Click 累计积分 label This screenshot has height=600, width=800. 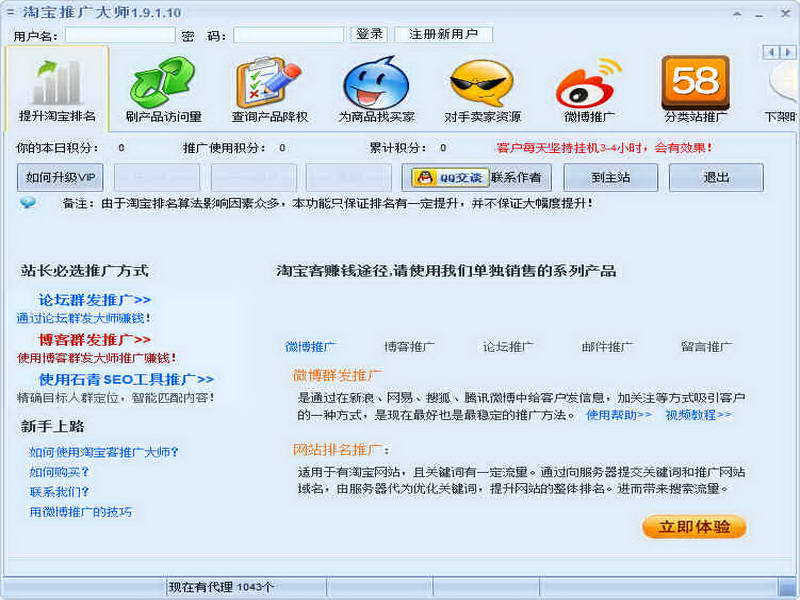pos(397,148)
